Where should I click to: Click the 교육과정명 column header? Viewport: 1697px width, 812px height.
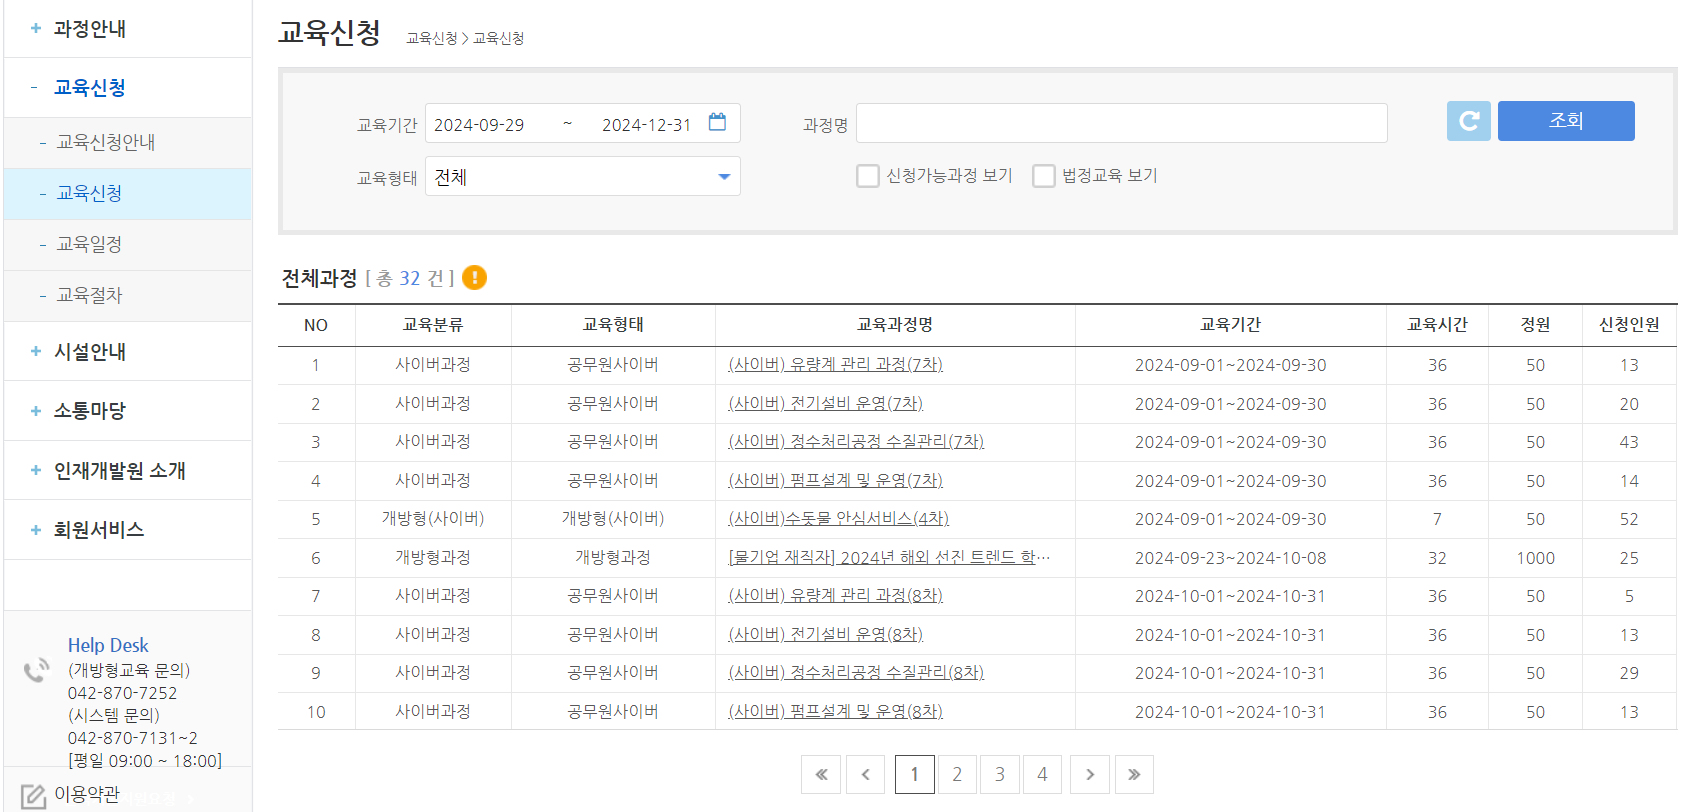click(895, 325)
